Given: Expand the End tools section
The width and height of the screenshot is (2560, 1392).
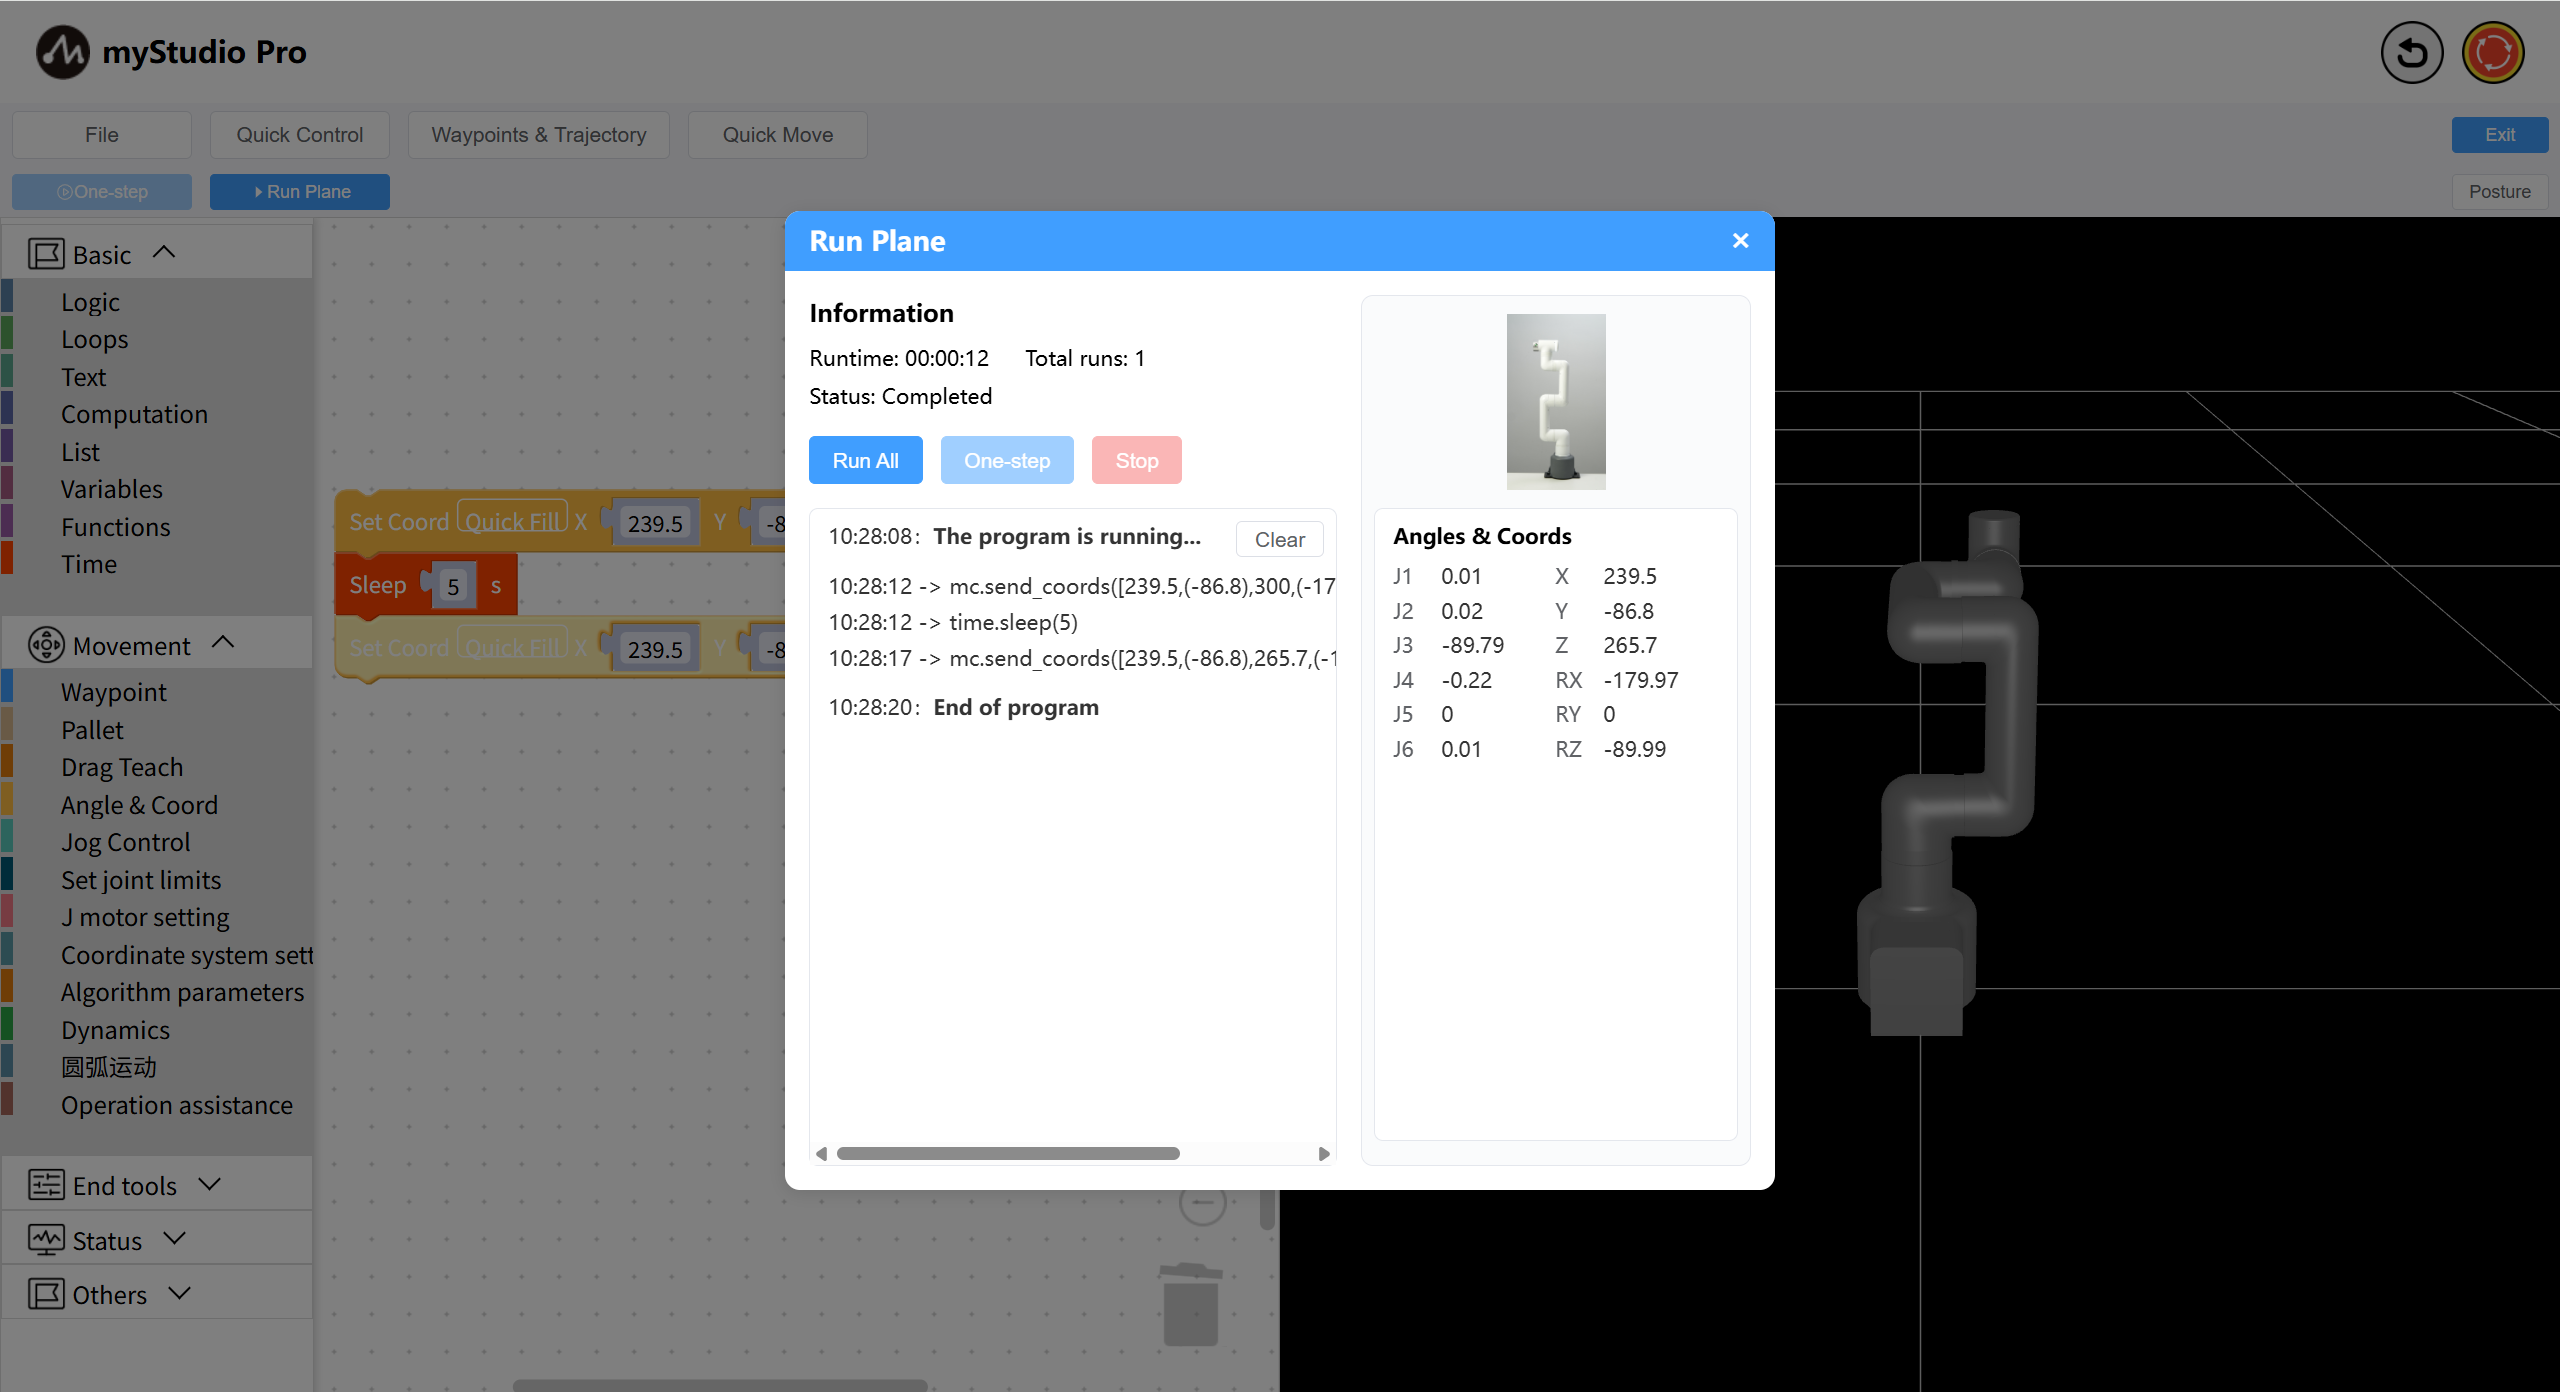Looking at the screenshot, I should click(x=209, y=1184).
